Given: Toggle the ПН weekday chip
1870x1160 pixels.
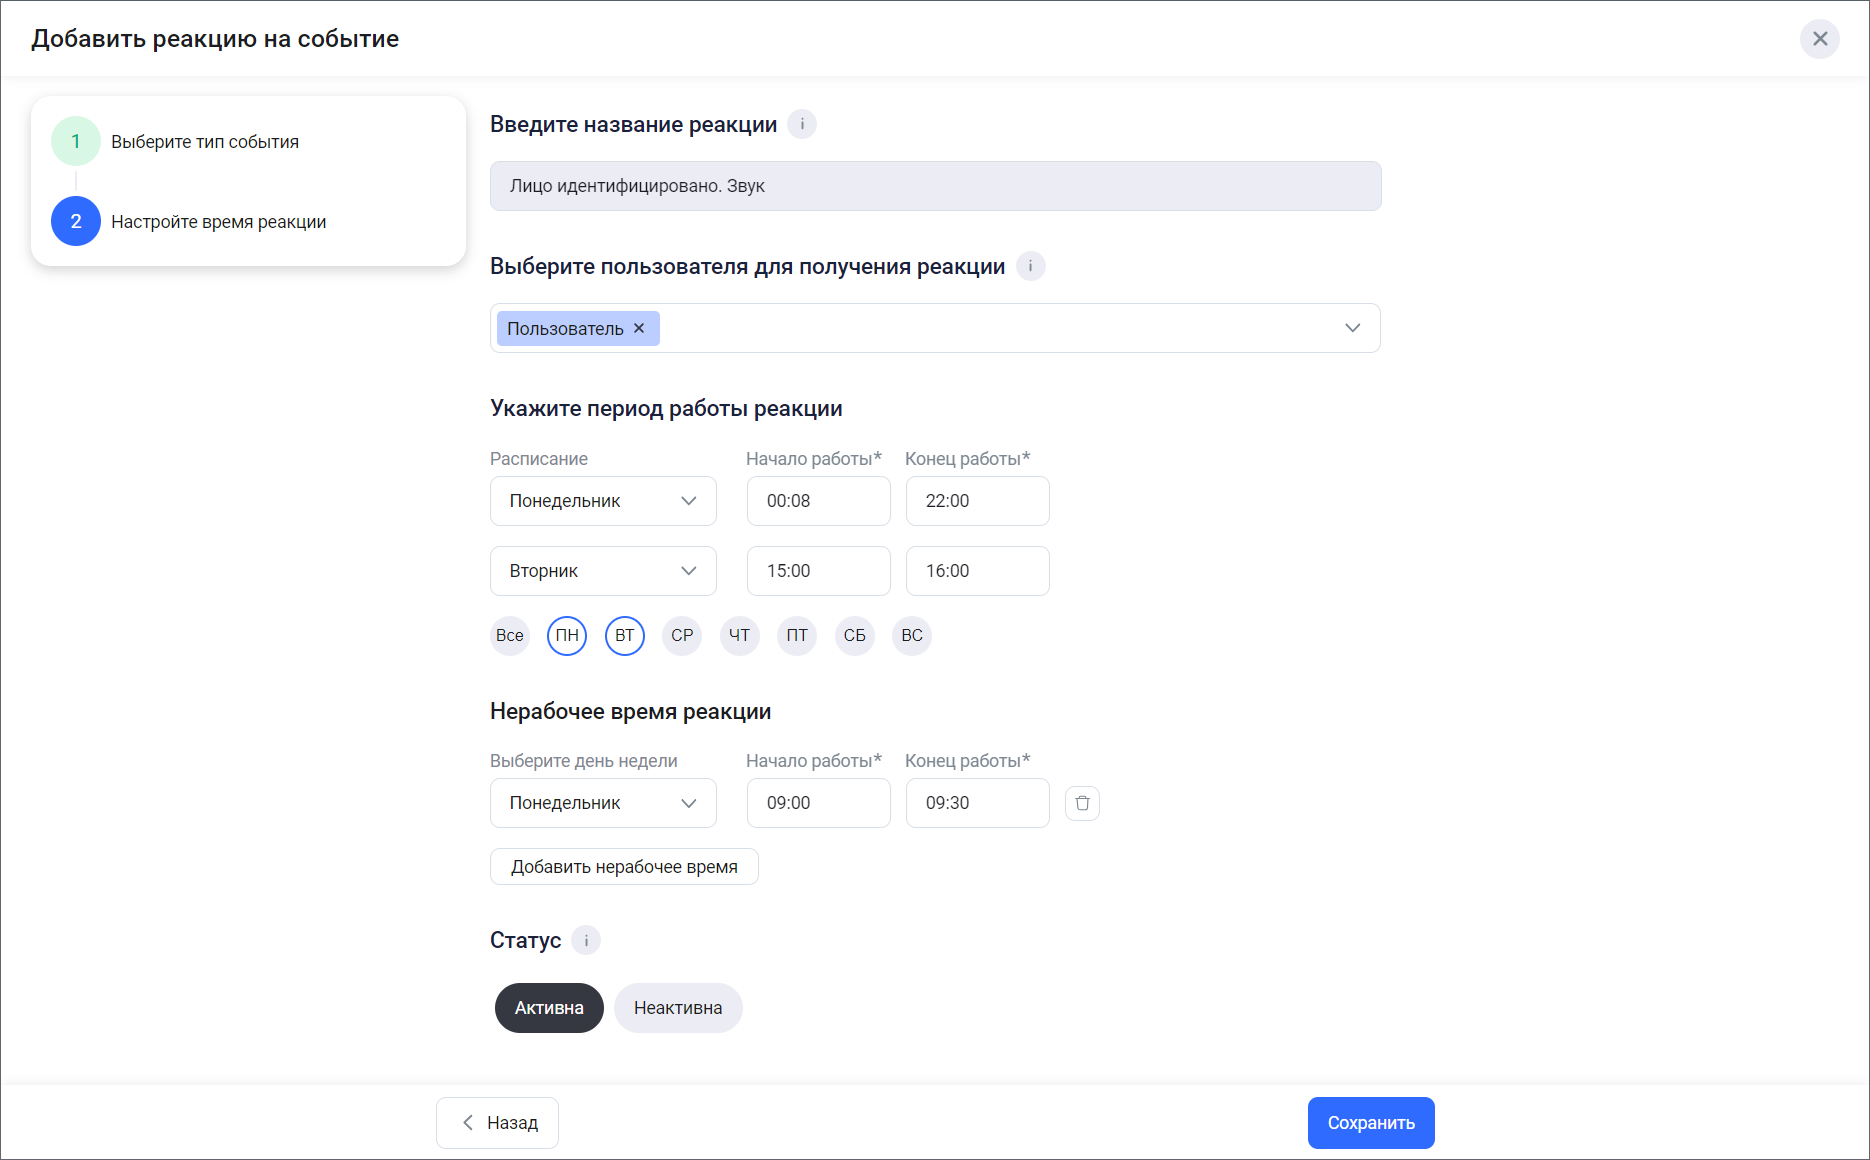Looking at the screenshot, I should 567,636.
